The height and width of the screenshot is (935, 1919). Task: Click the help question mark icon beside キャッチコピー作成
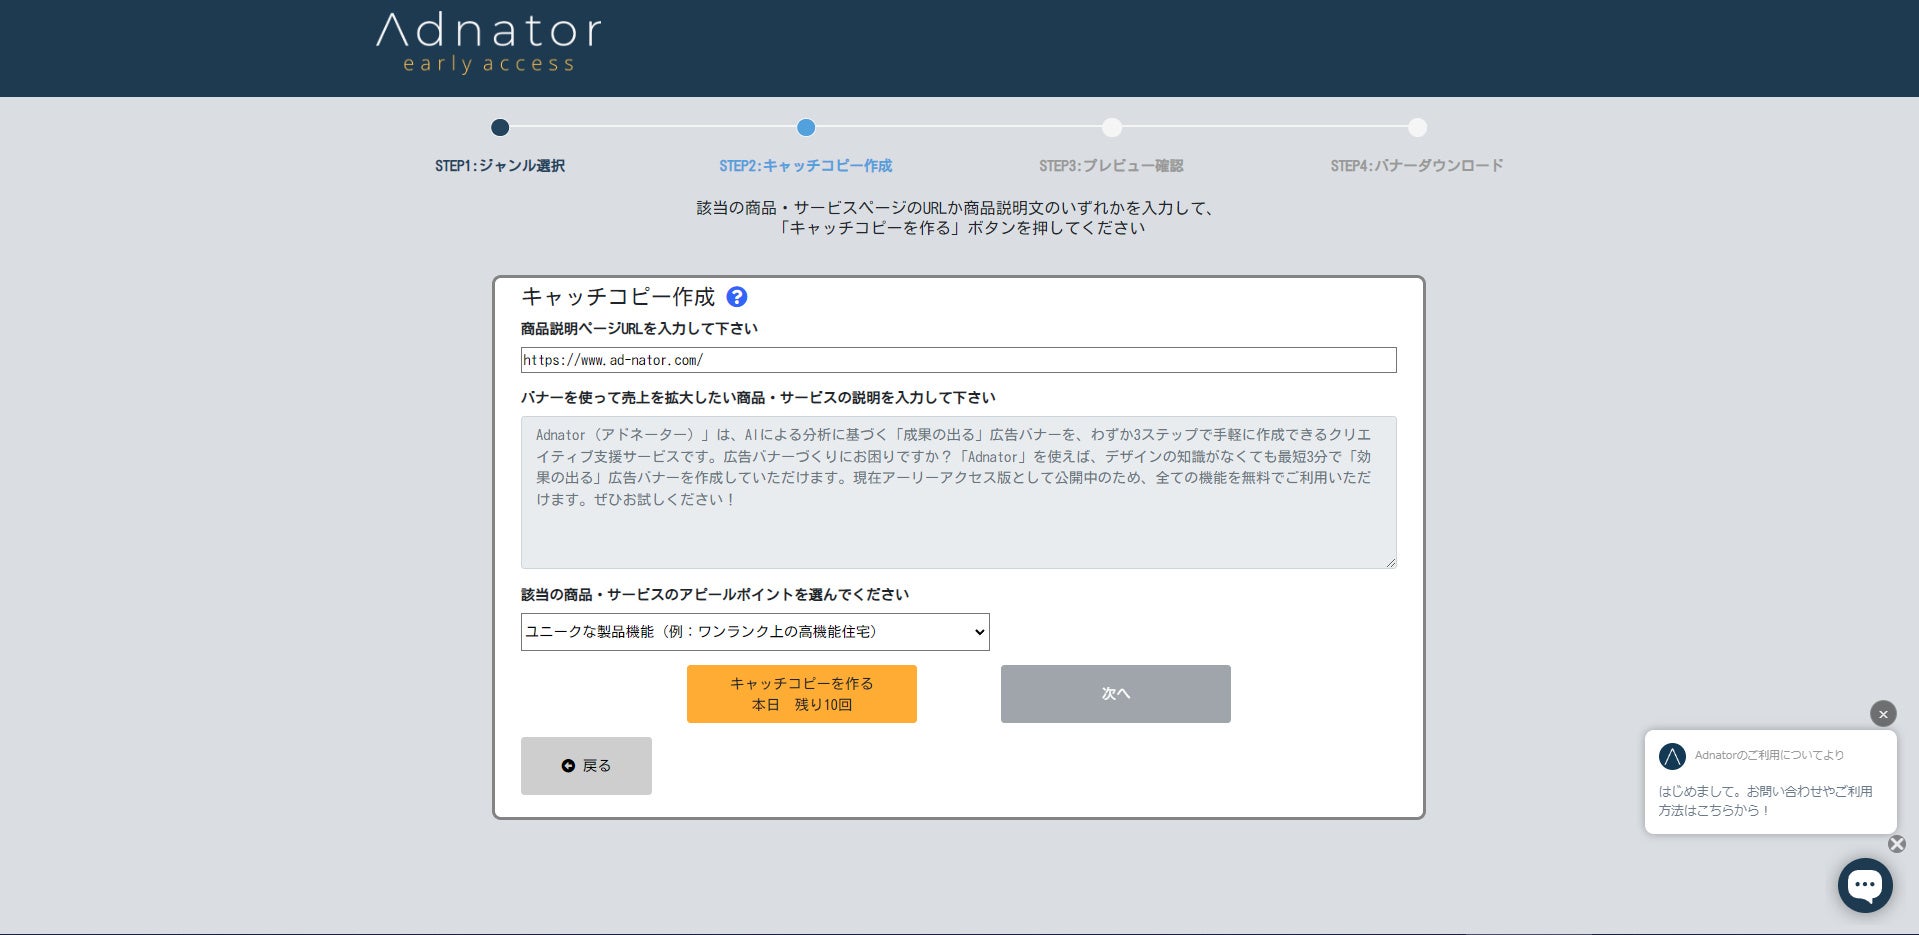pos(737,297)
